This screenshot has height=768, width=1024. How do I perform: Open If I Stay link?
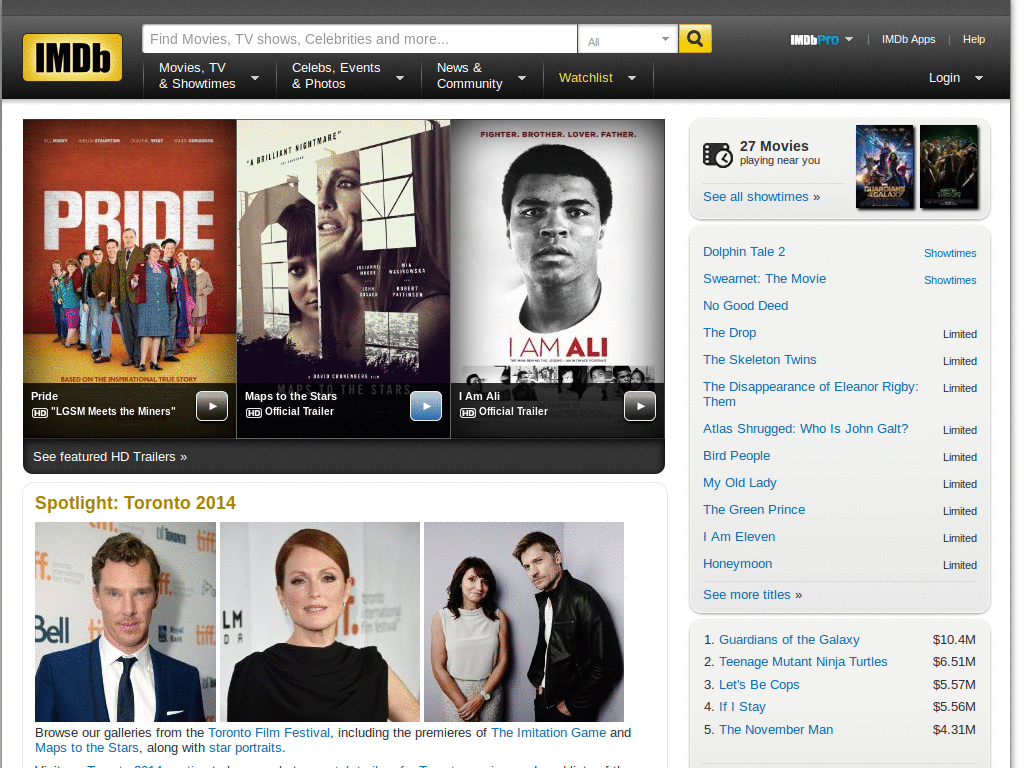click(742, 707)
